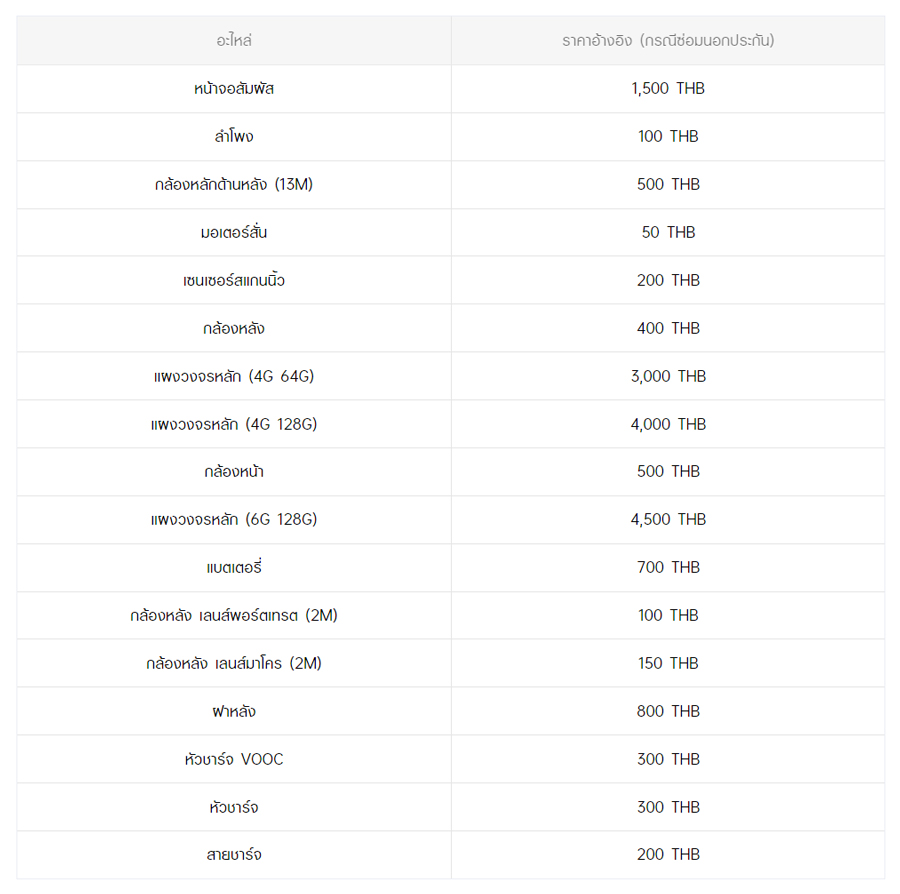
Task: Click กล้องหลักด้านหลัง (13M) cell
Action: tap(234, 184)
